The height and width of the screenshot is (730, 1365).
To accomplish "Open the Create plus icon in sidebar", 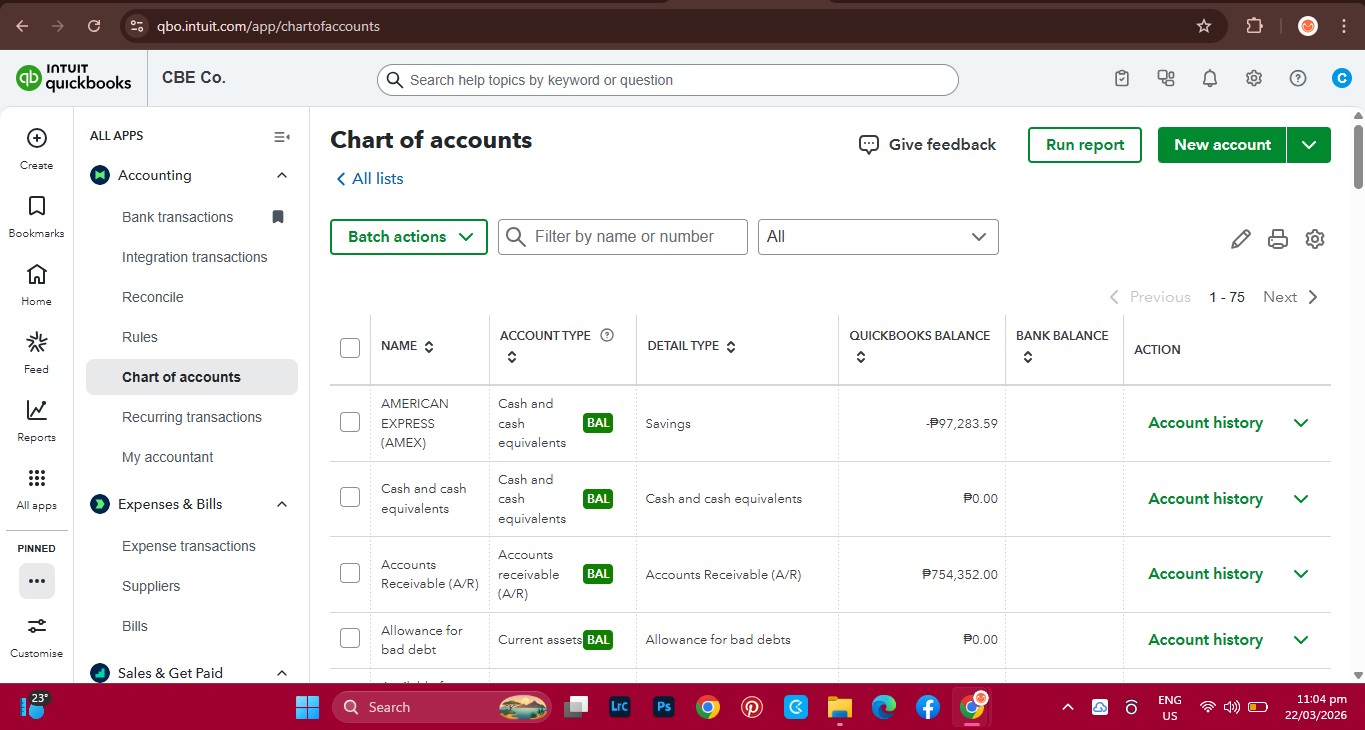I will tap(37, 138).
